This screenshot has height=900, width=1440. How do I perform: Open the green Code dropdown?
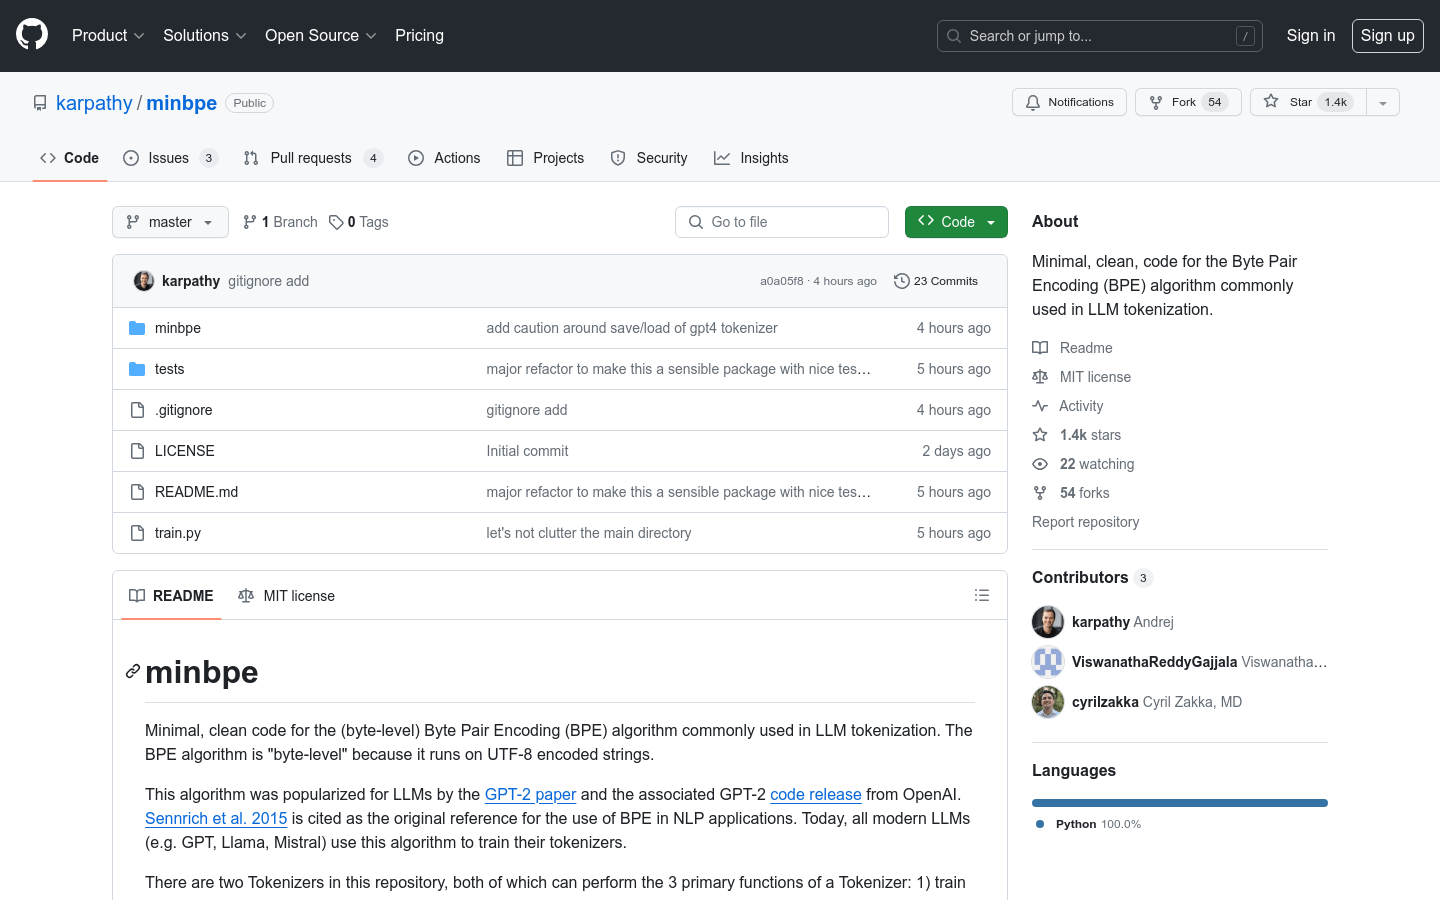[955, 222]
